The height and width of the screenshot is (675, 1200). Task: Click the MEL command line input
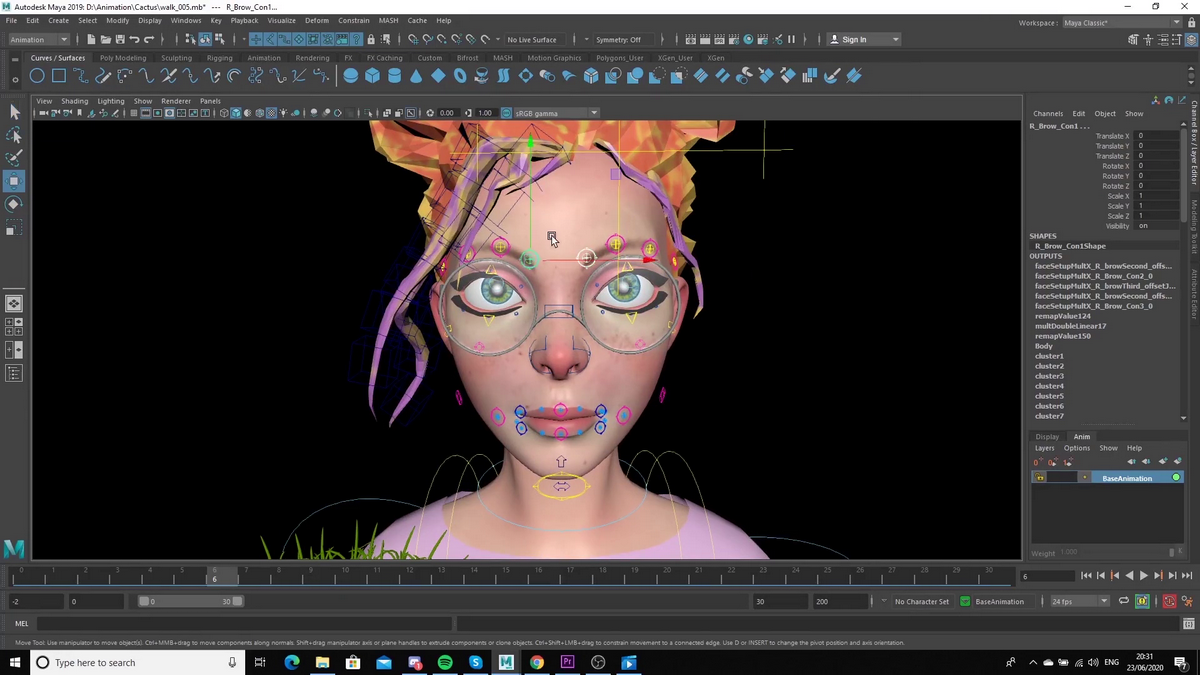[x=245, y=624]
